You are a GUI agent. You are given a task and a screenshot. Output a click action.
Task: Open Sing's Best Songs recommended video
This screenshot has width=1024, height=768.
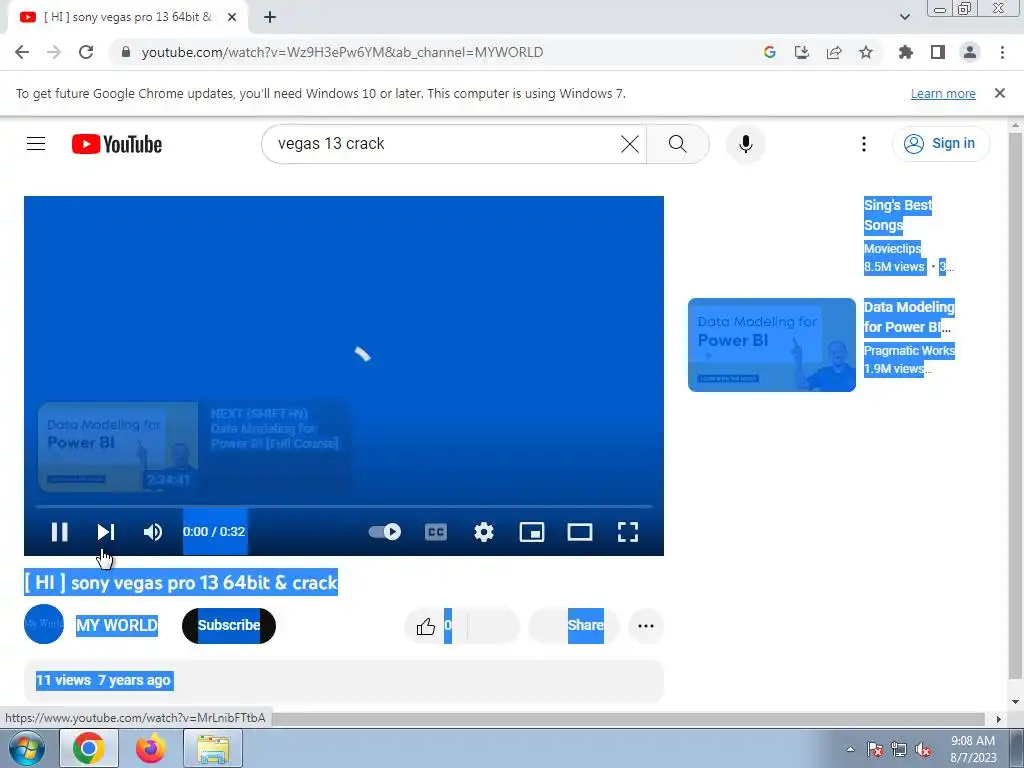(x=897, y=215)
